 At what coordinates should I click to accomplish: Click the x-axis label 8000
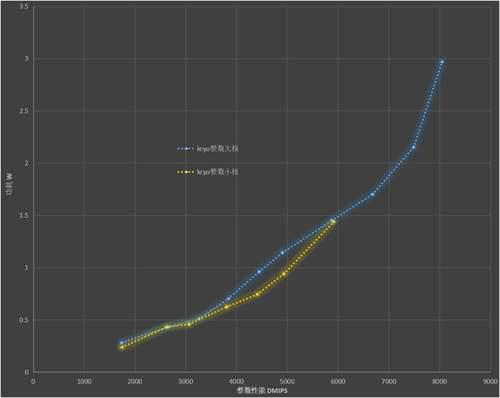[439, 381]
